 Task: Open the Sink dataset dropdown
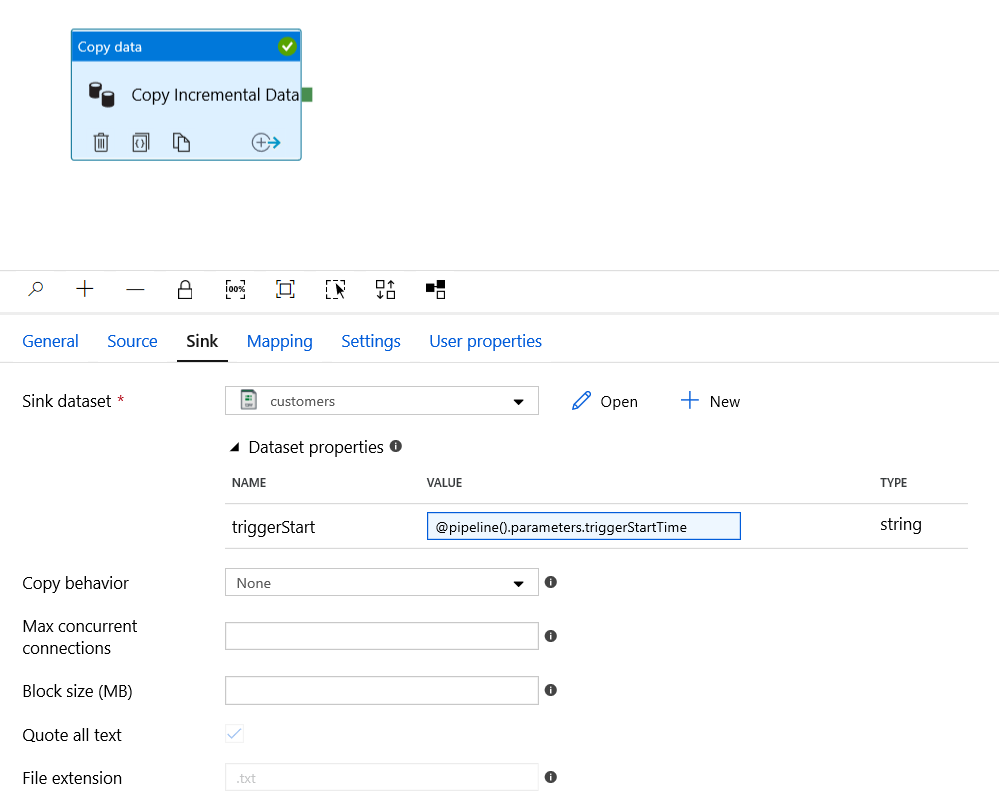(x=519, y=400)
